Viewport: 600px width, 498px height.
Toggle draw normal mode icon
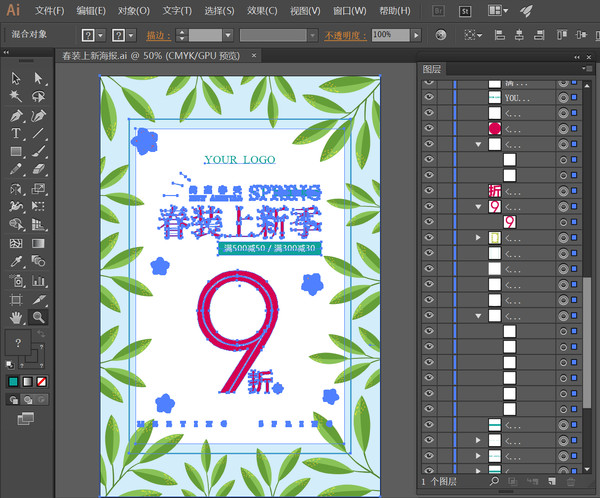click(13, 400)
